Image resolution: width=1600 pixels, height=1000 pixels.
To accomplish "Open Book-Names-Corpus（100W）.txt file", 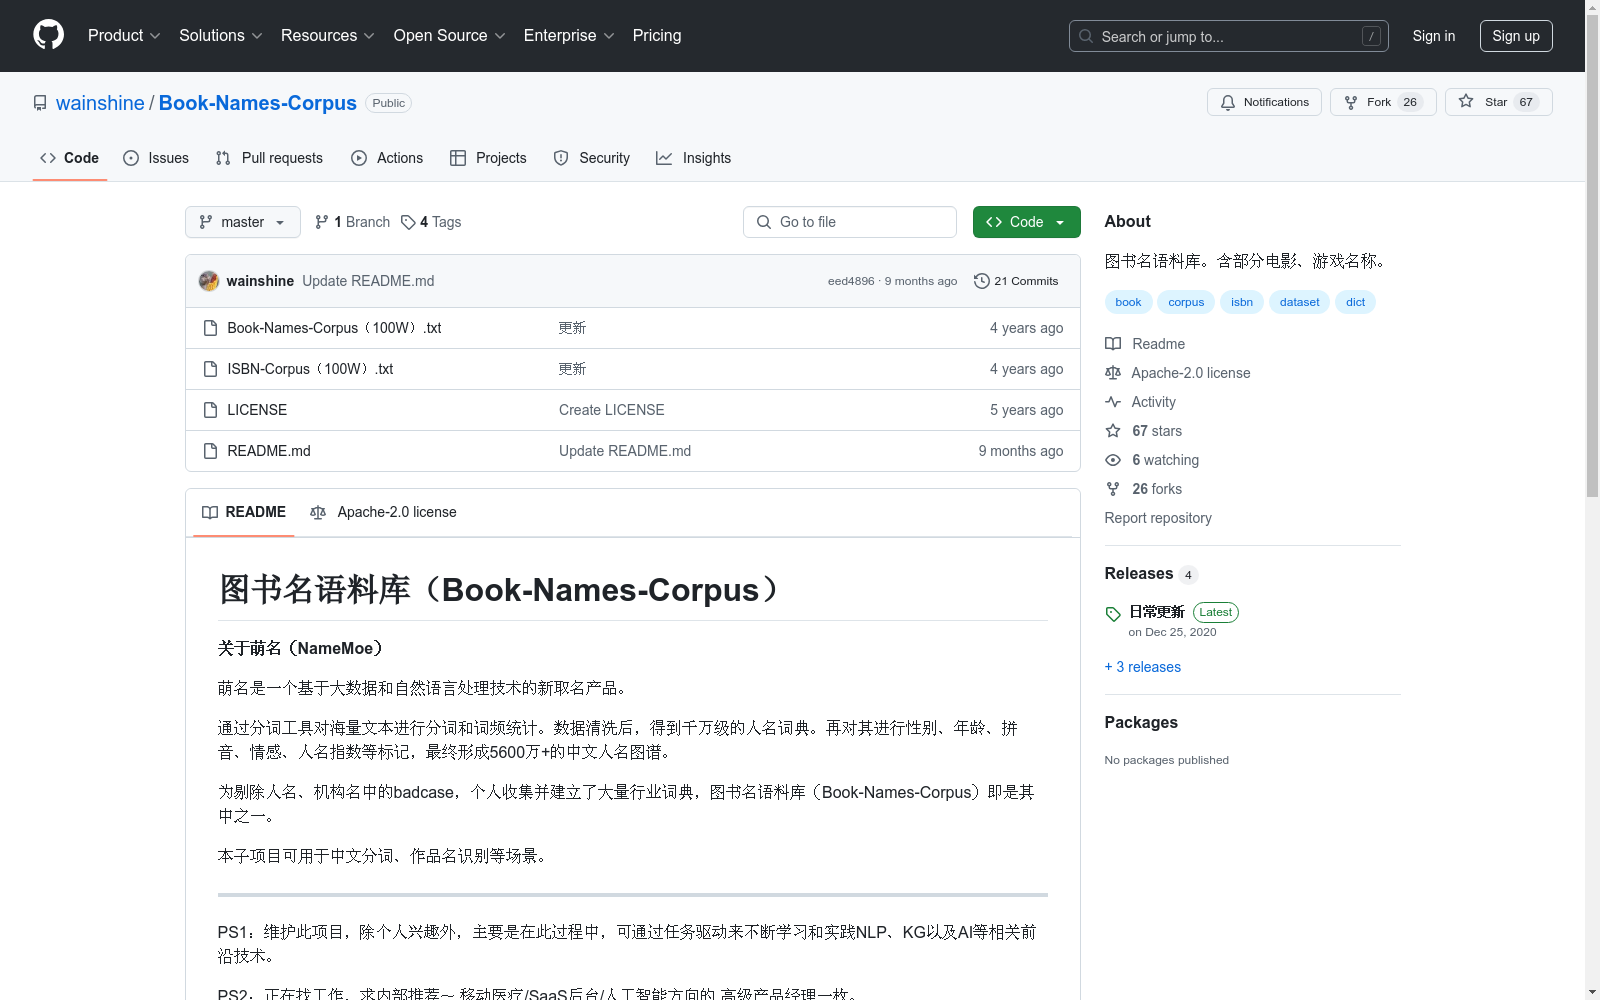I will point(334,328).
